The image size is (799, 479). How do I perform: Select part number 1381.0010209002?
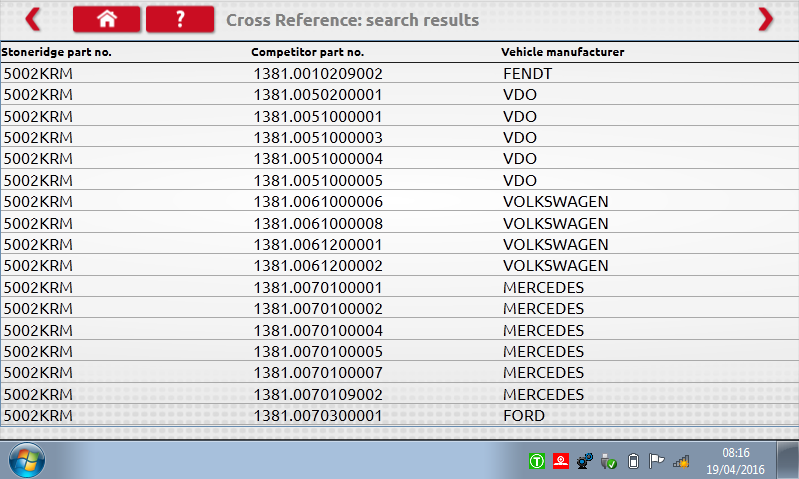(x=318, y=74)
